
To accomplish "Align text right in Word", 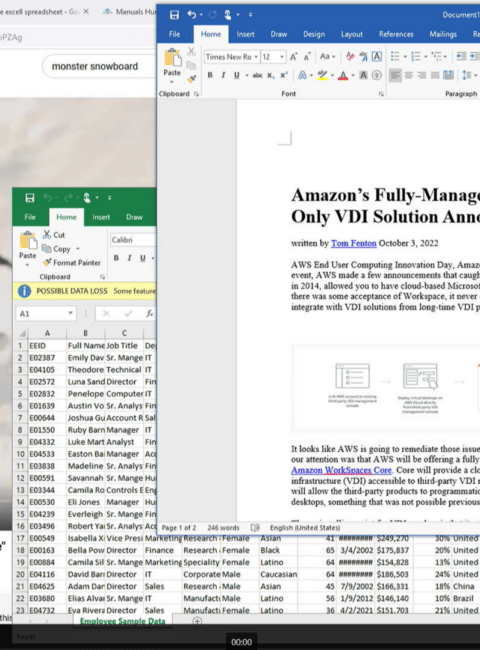I will click(x=422, y=75).
